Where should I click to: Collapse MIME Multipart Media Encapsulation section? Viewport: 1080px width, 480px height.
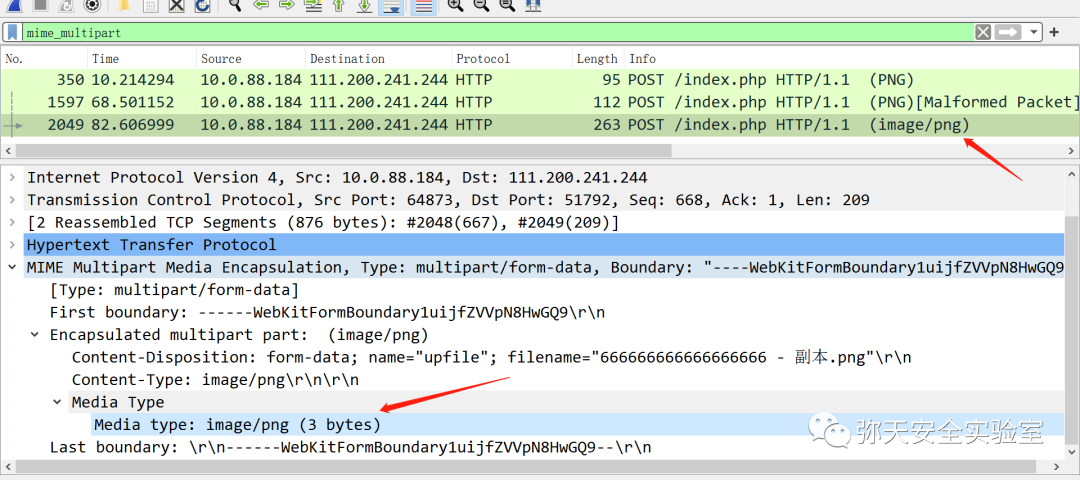12,267
